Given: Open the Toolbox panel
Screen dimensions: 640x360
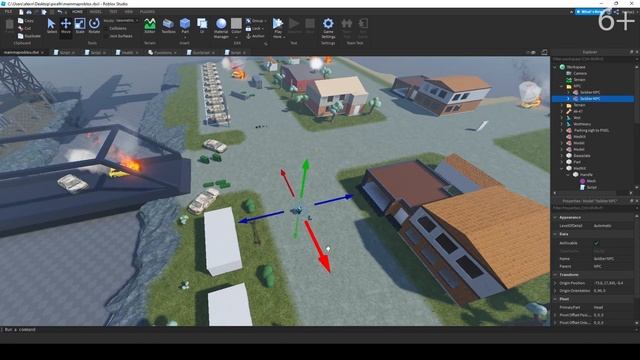Looking at the screenshot, I should pyautogui.click(x=168, y=26).
